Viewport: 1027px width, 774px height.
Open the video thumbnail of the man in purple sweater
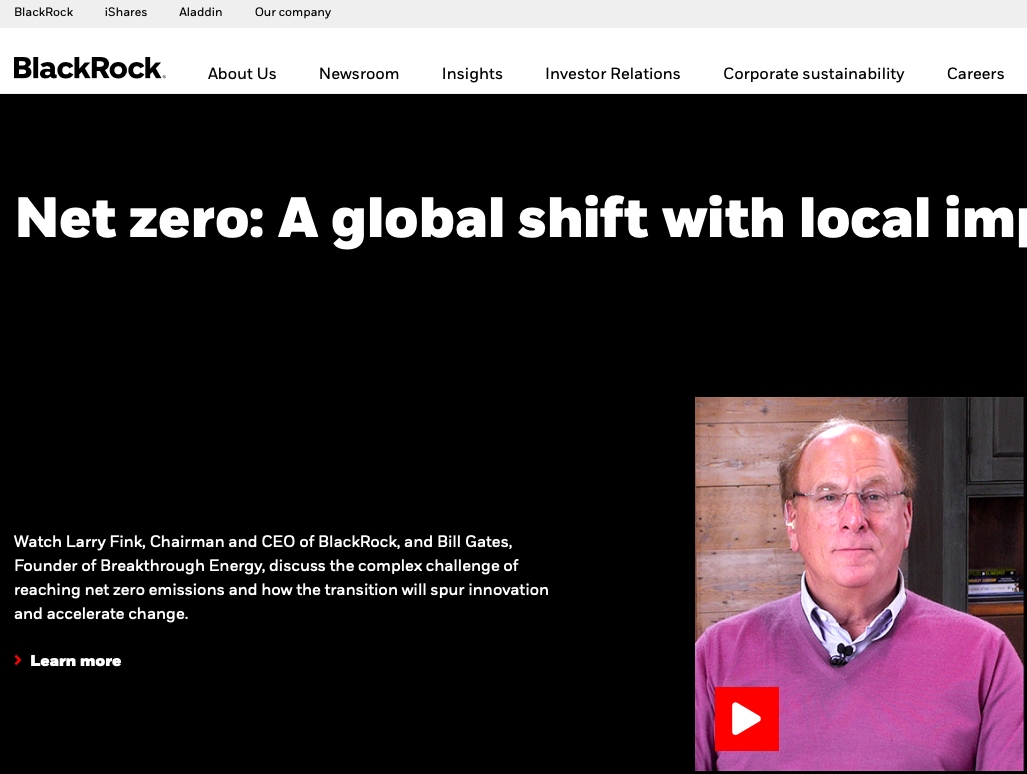pyautogui.click(x=860, y=584)
